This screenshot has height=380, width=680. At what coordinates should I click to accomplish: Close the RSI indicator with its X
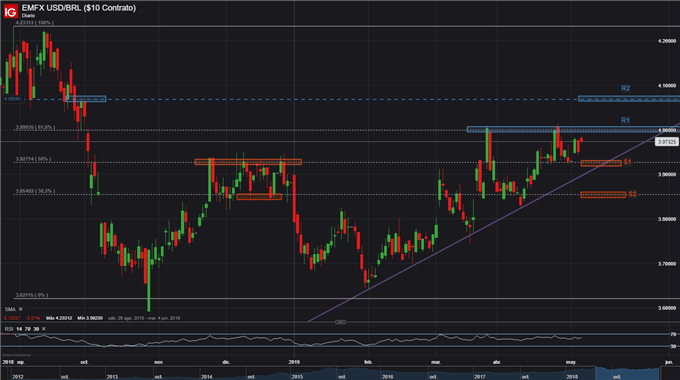(x=43, y=329)
